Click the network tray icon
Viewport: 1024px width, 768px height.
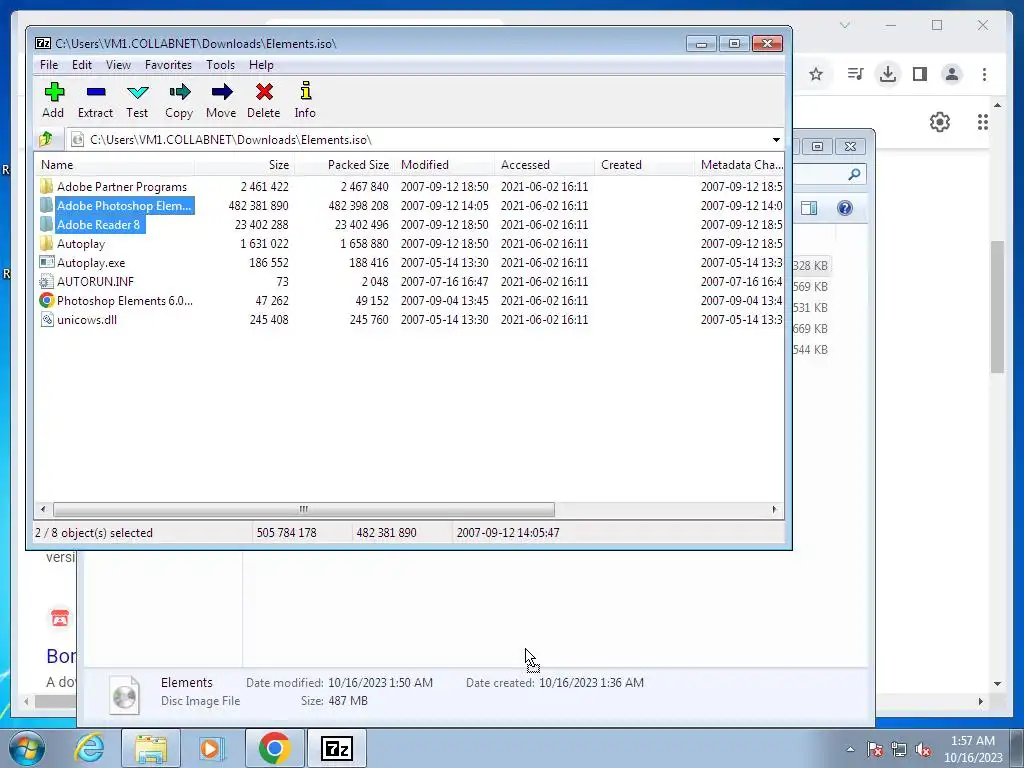(899, 749)
